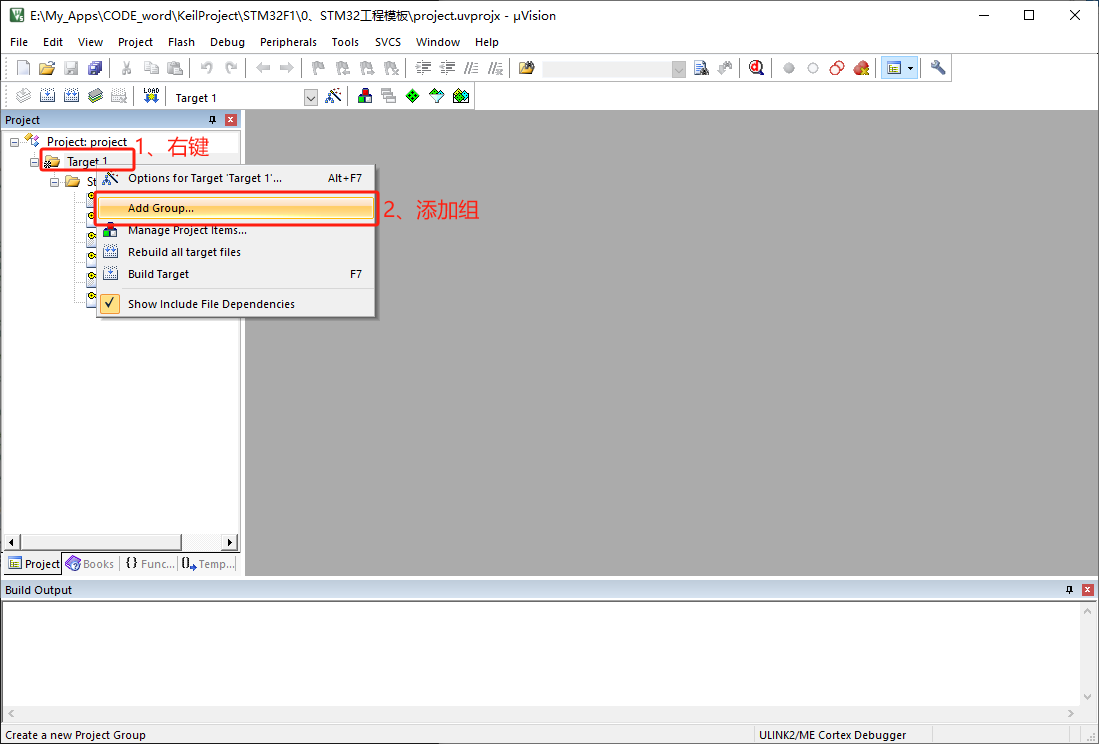Click the Rebuild all target files toolbar icon

pyautogui.click(x=71, y=96)
